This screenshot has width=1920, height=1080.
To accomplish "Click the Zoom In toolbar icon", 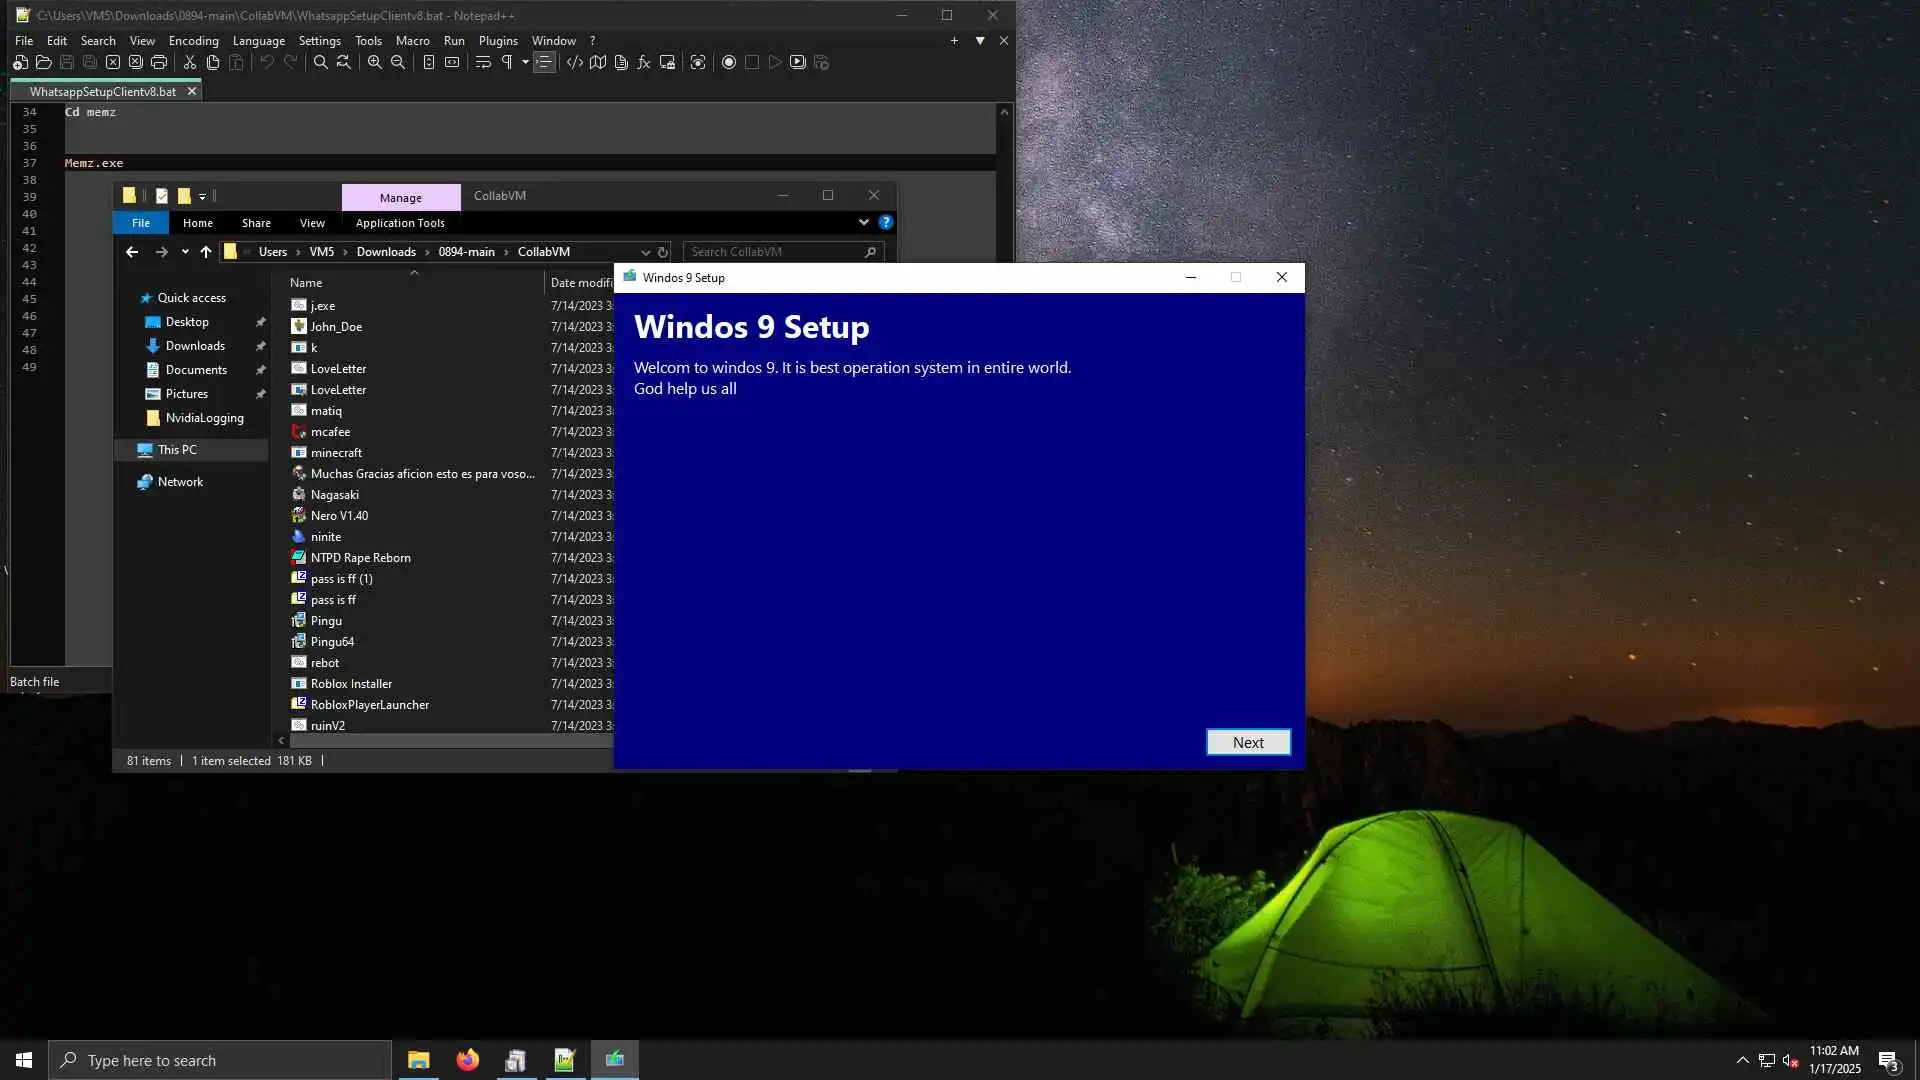I will tap(375, 62).
